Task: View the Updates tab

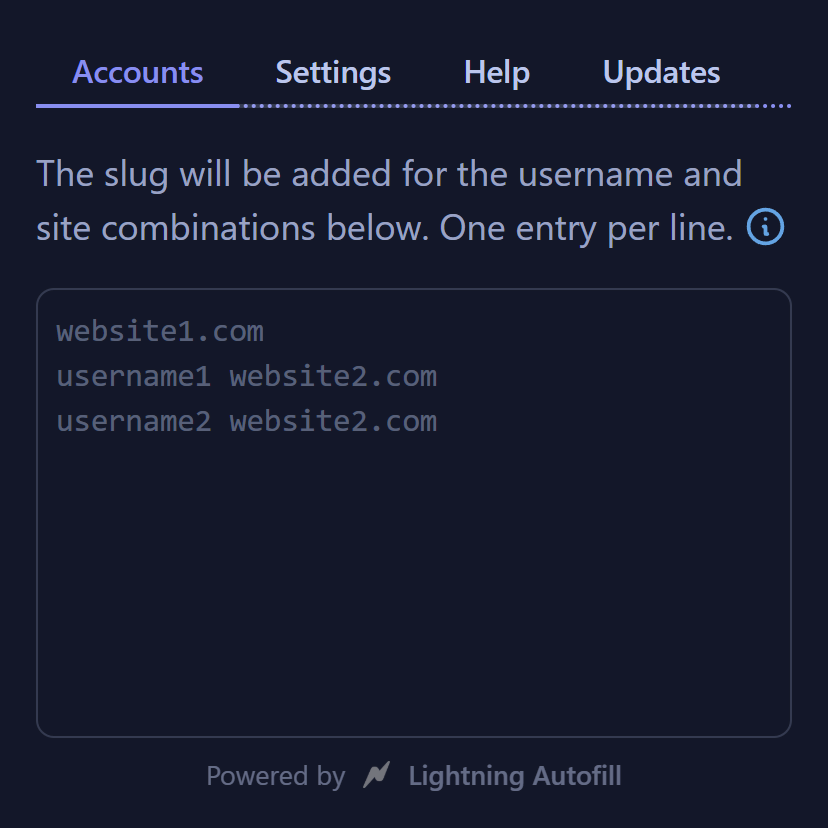Action: pos(660,71)
